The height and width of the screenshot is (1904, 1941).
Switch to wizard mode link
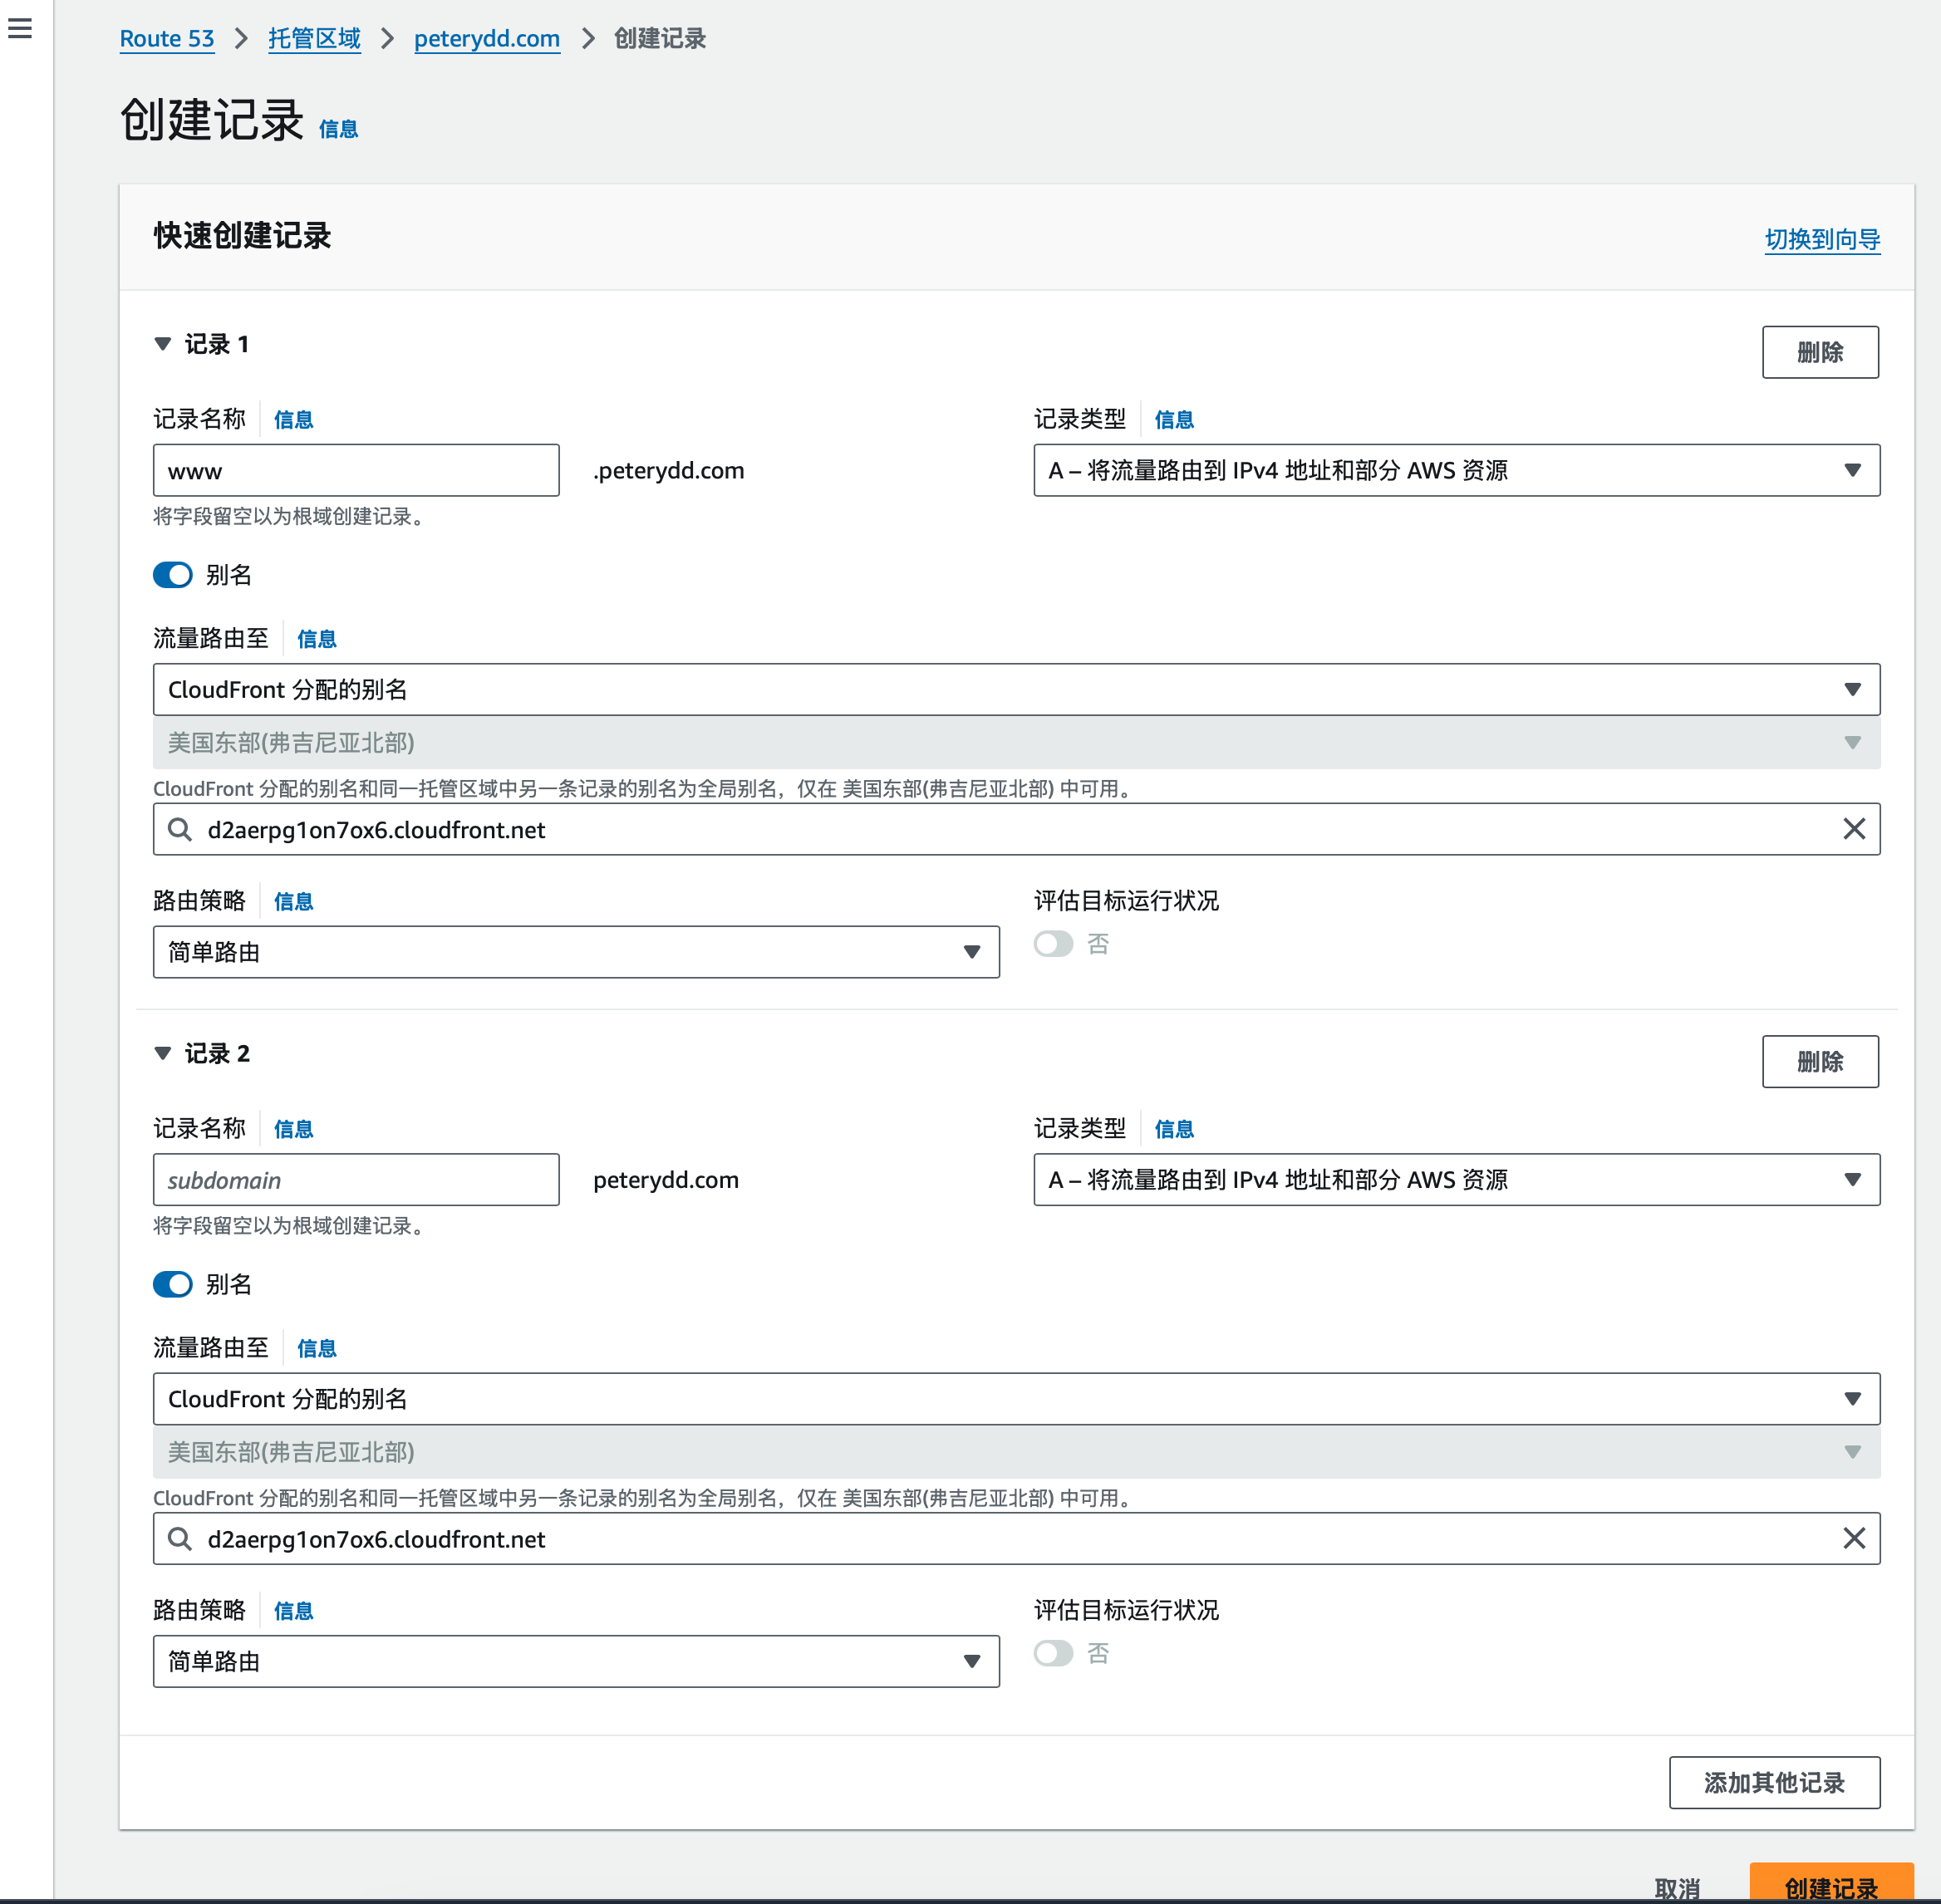click(1821, 239)
